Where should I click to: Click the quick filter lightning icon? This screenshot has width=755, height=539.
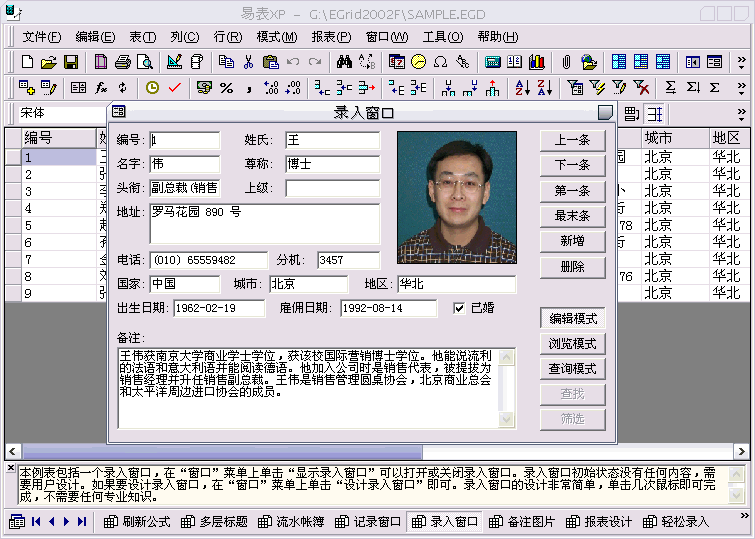pyautogui.click(x=597, y=88)
